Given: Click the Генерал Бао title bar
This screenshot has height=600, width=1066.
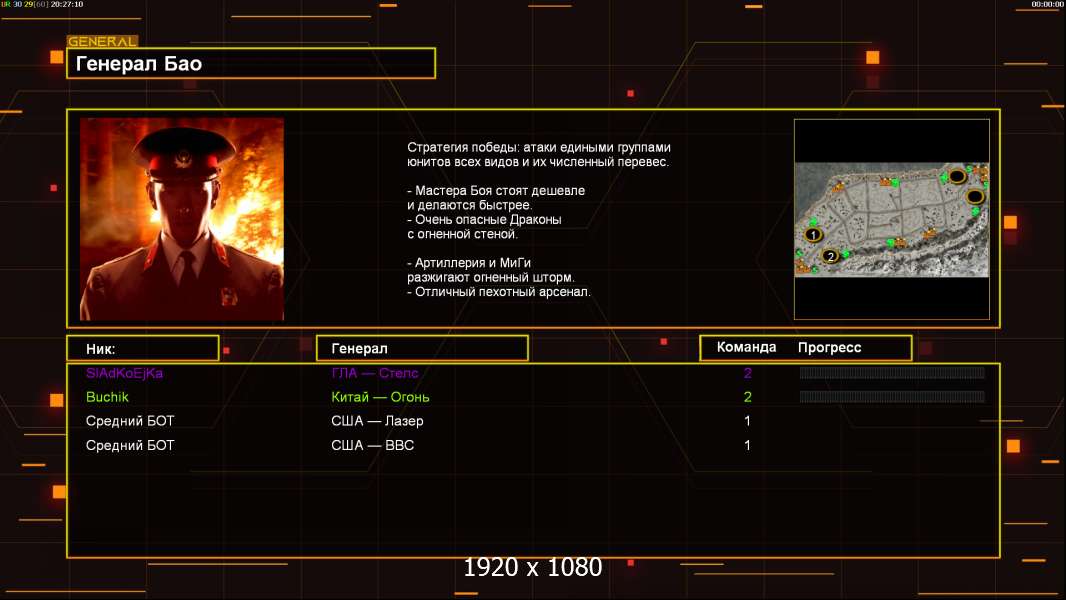Looking at the screenshot, I should 251,64.
